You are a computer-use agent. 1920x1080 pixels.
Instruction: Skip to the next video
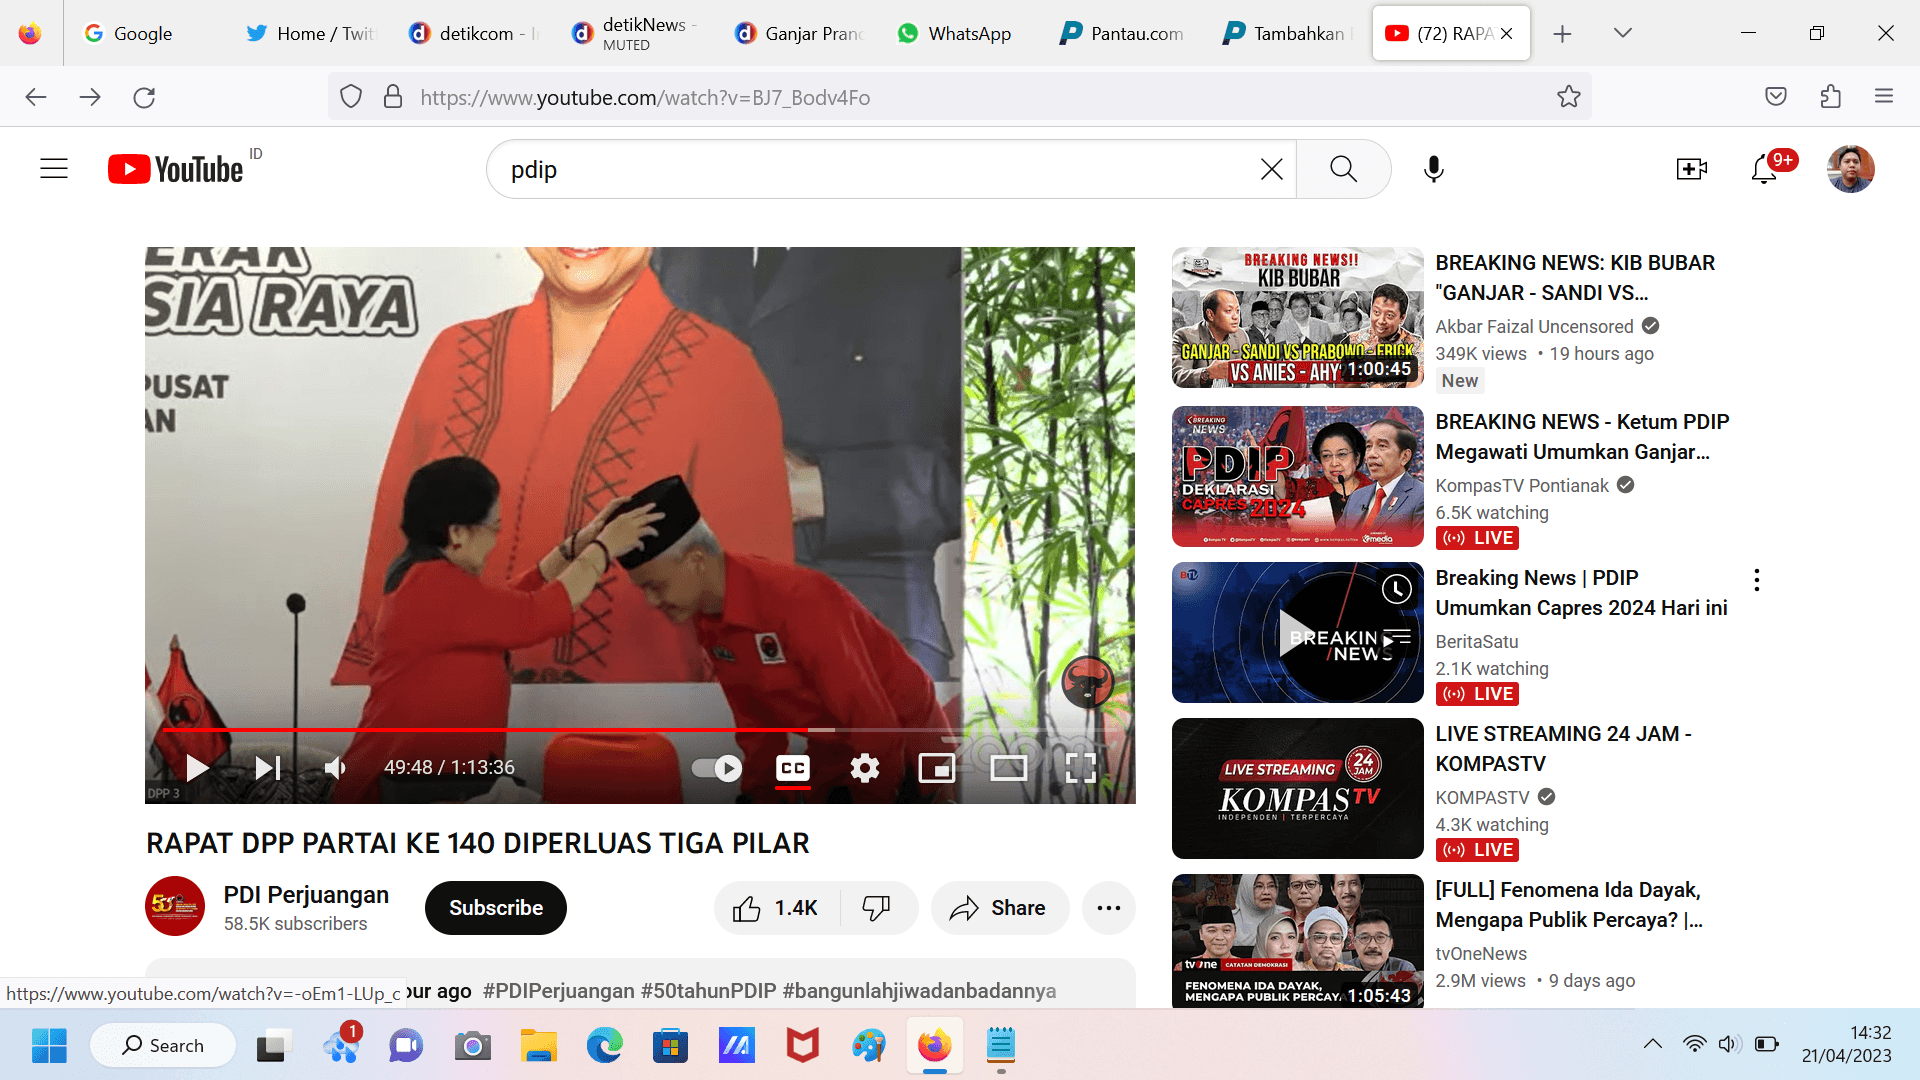[x=267, y=768]
